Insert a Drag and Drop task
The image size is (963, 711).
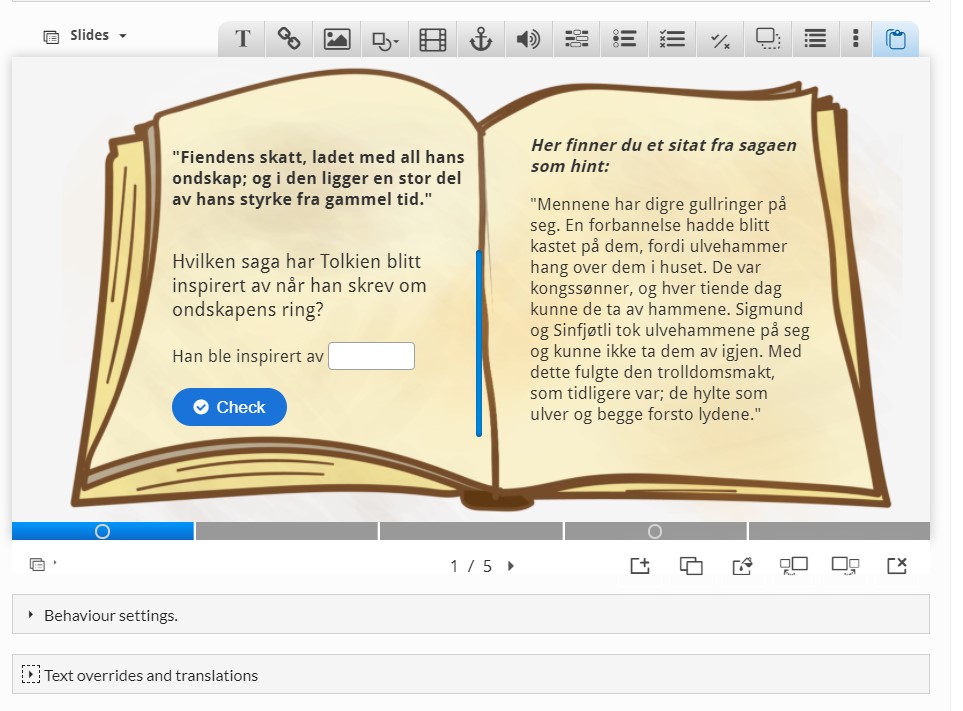pos(768,39)
